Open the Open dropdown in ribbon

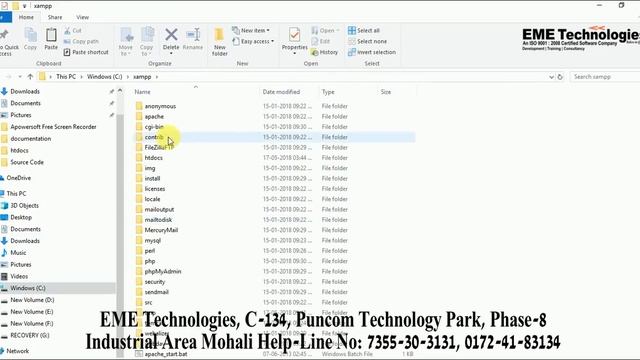click(325, 31)
